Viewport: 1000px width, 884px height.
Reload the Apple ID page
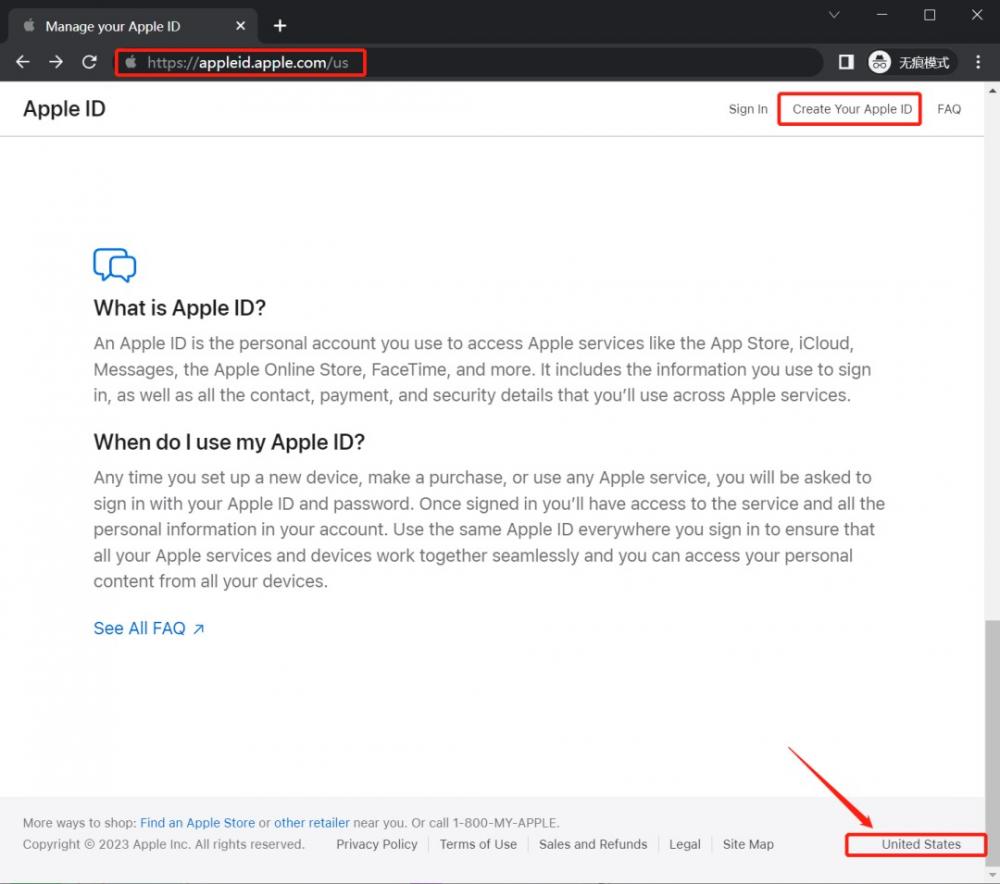pos(89,62)
